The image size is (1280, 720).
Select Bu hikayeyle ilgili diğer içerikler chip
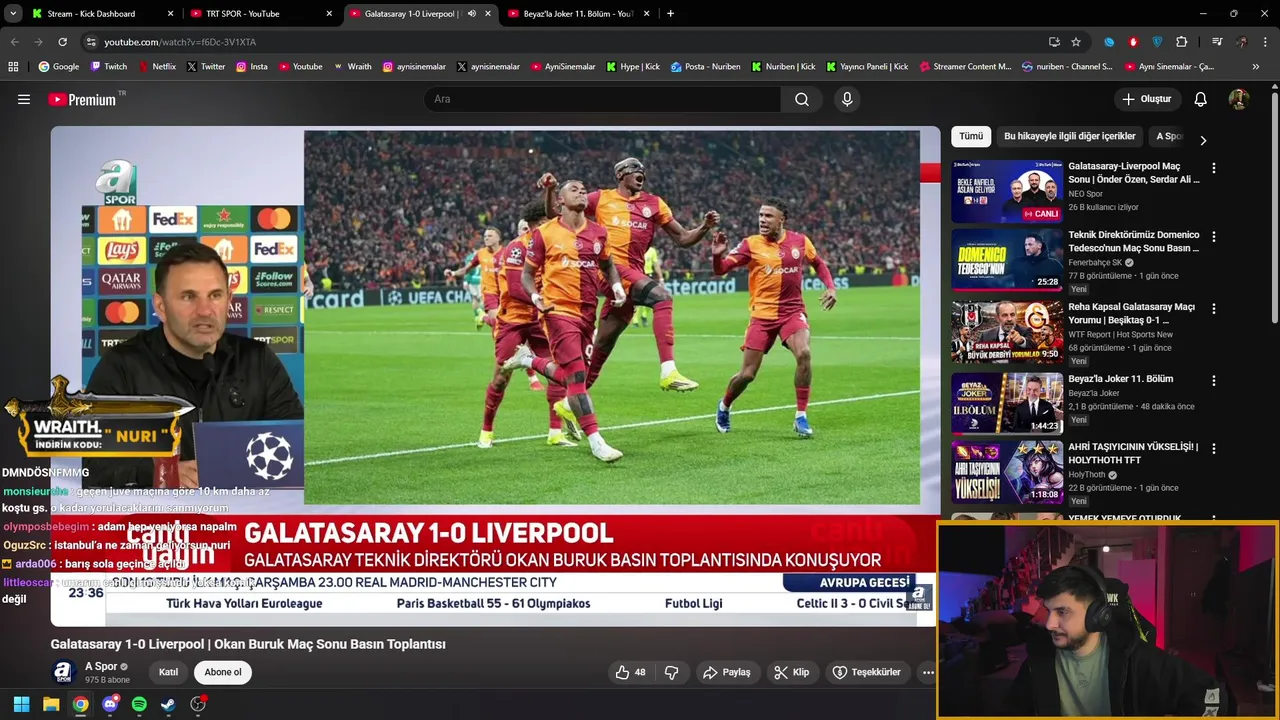[1070, 136]
